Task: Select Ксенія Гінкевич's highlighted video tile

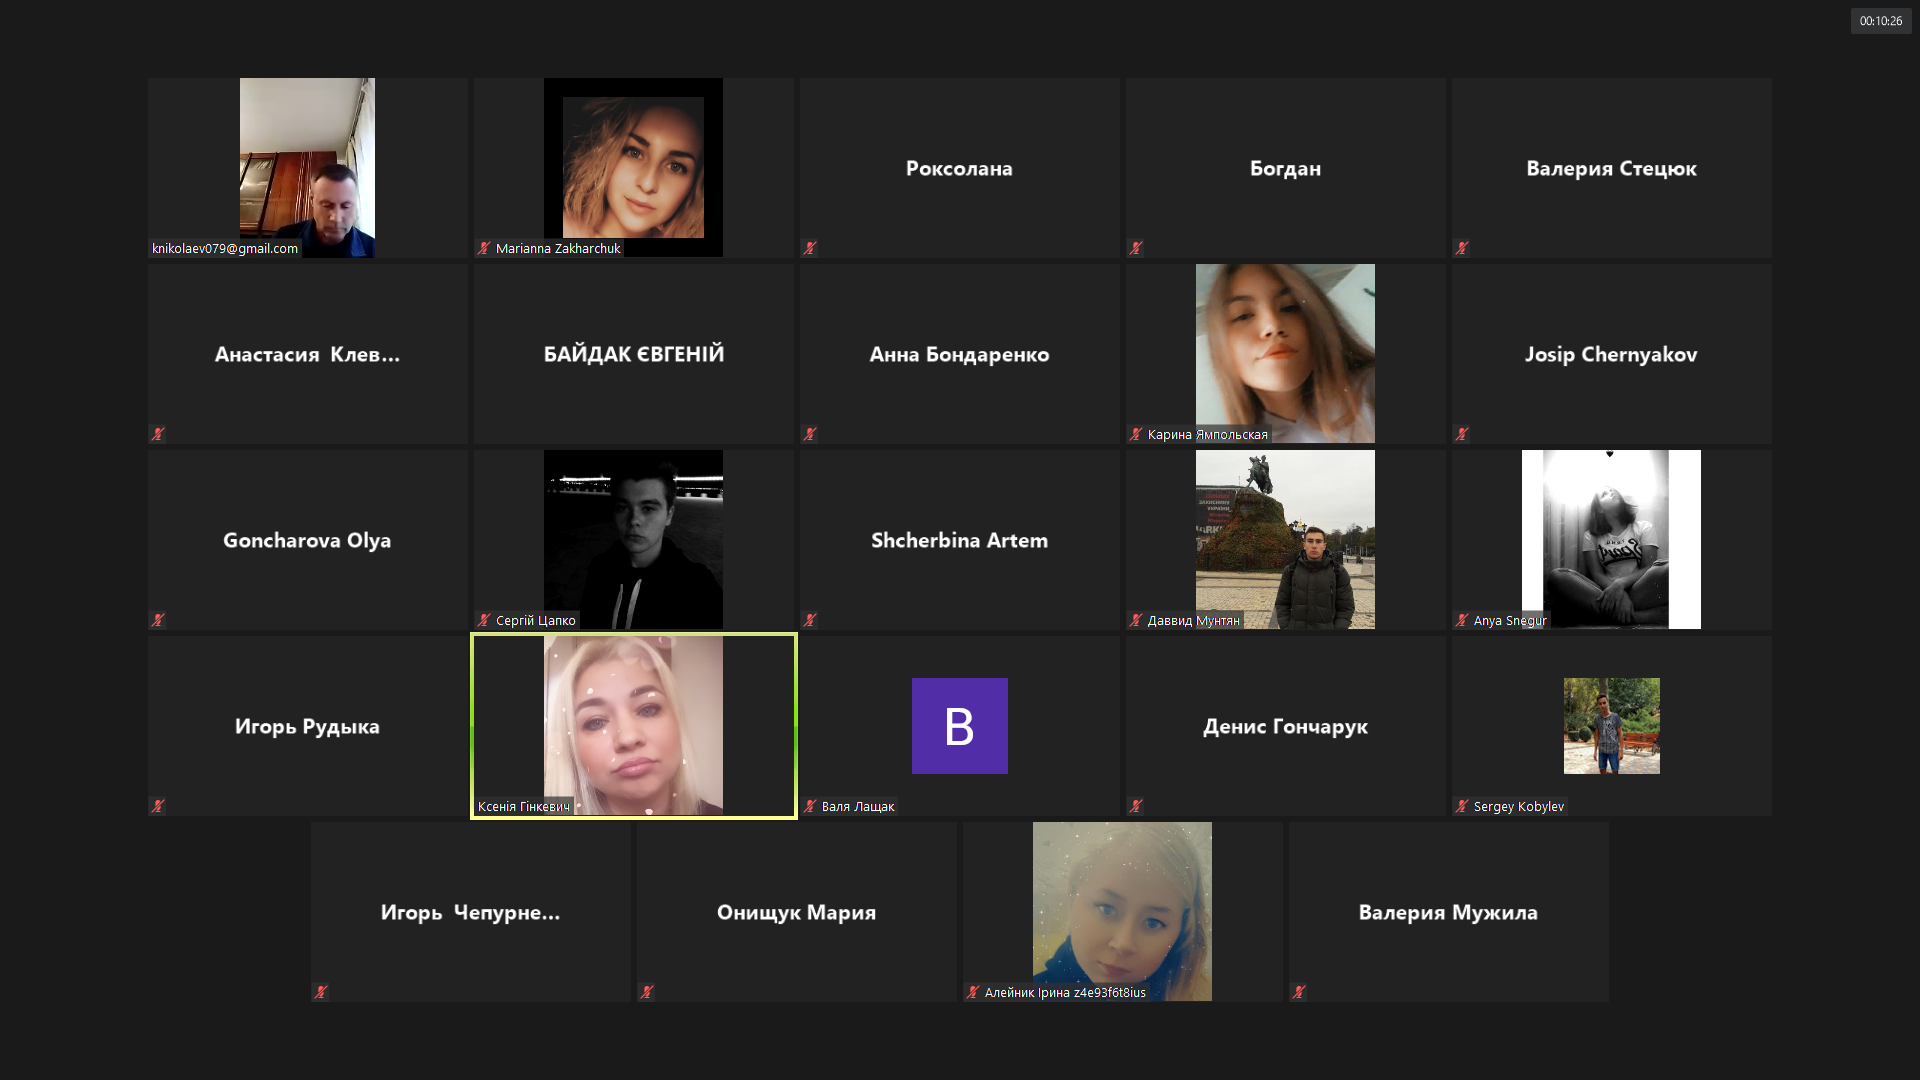Action: pyautogui.click(x=633, y=725)
